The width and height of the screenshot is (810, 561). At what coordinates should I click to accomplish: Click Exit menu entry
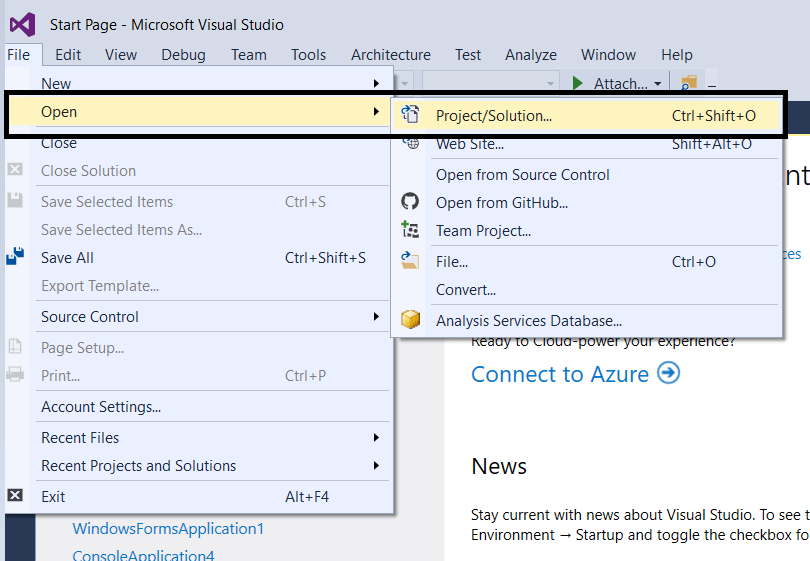click(212, 496)
